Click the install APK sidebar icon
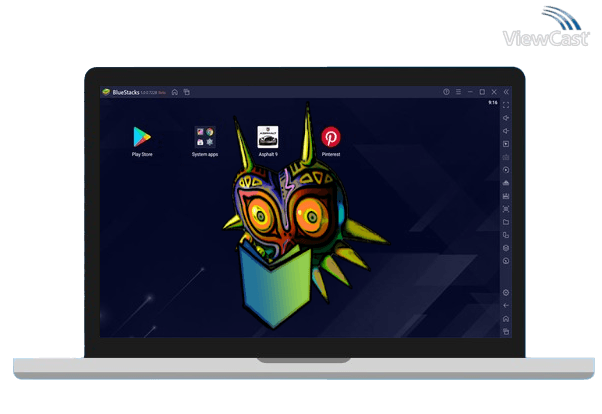Image resolution: width=602 pixels, height=414 pixels. [x=506, y=183]
